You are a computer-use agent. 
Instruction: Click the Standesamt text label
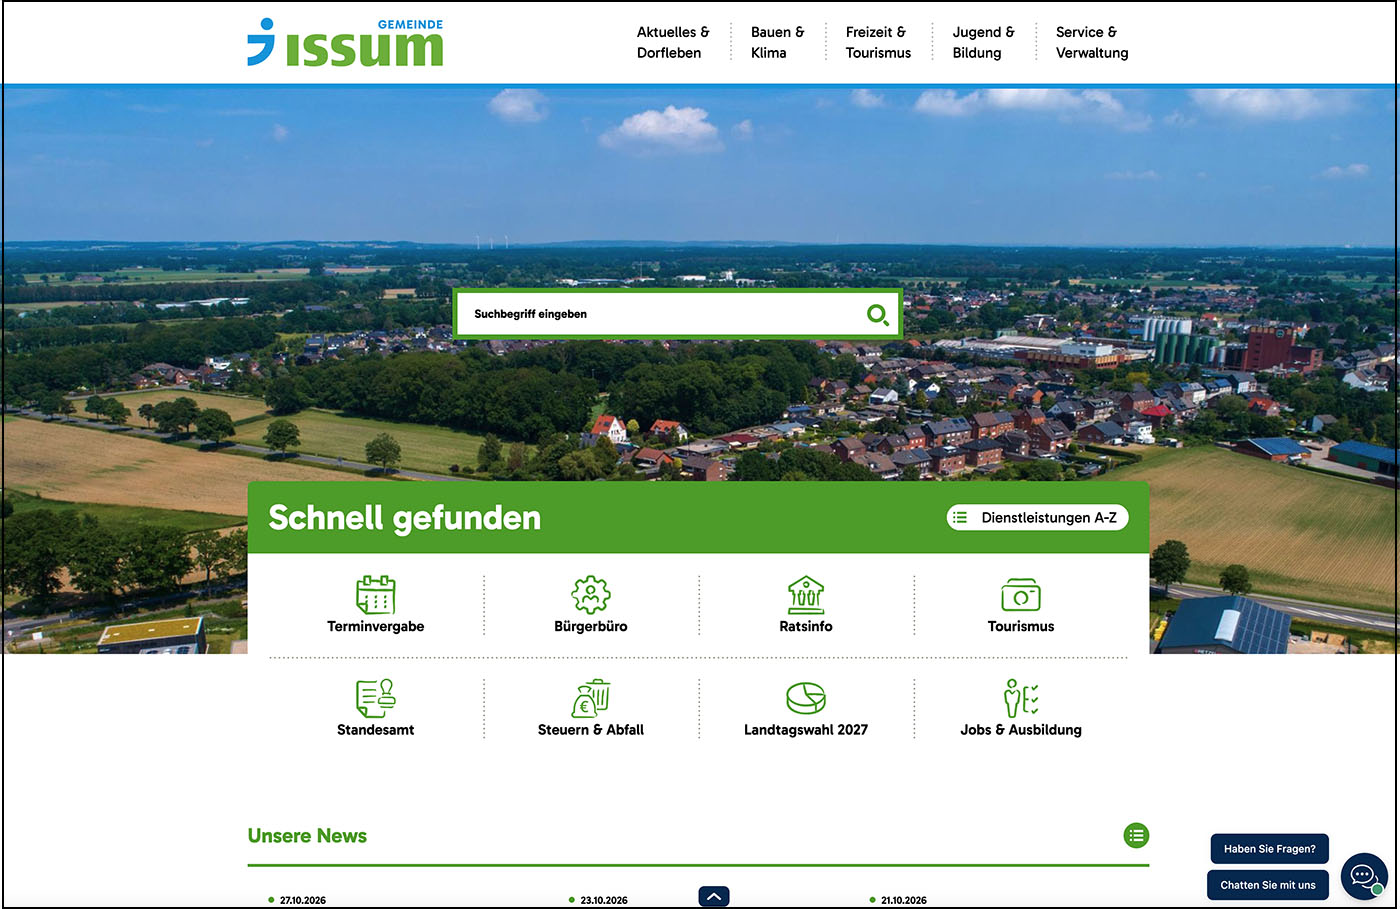coord(376,730)
